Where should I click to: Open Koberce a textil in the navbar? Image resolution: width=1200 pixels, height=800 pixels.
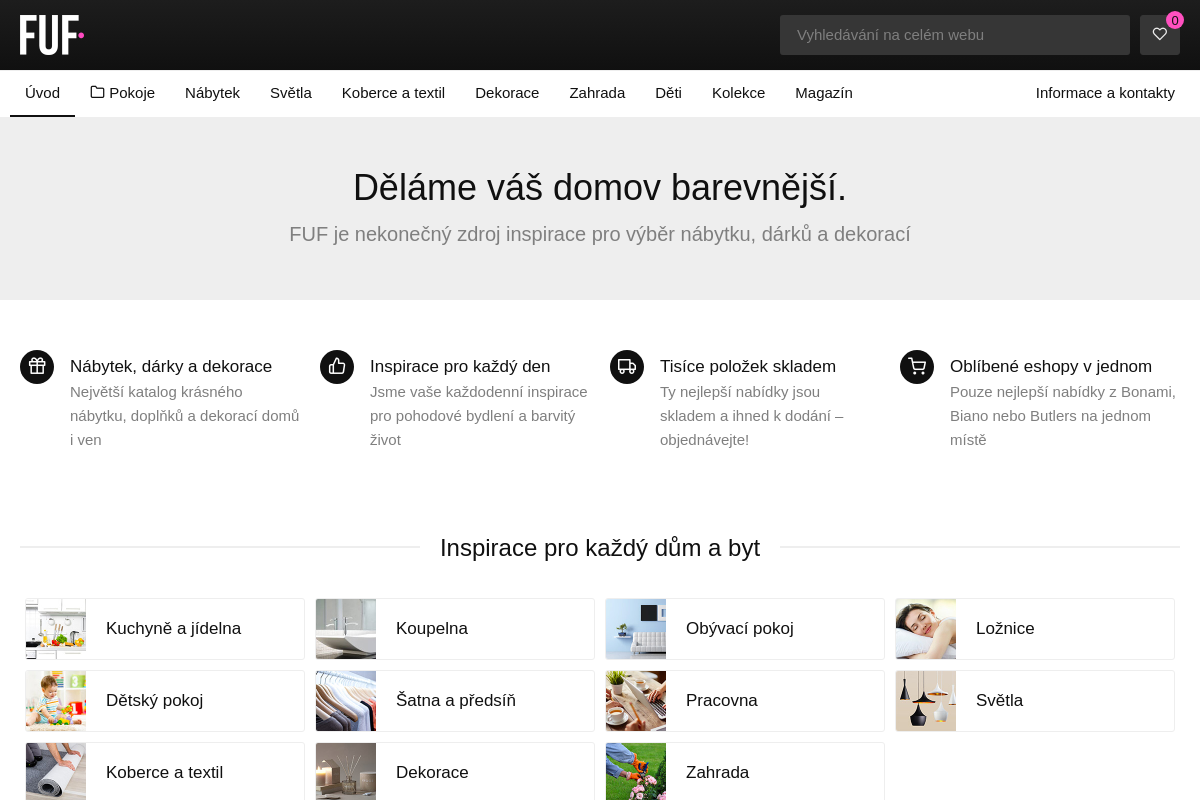pyautogui.click(x=393, y=93)
